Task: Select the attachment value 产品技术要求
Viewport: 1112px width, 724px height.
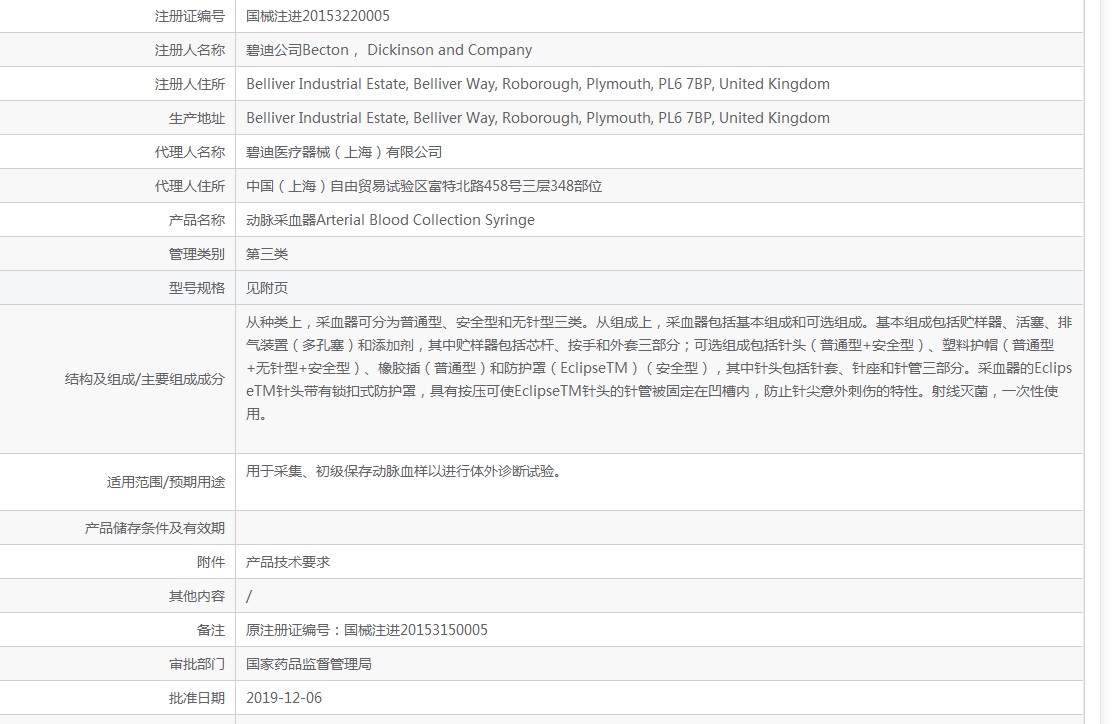Action: coord(288,562)
